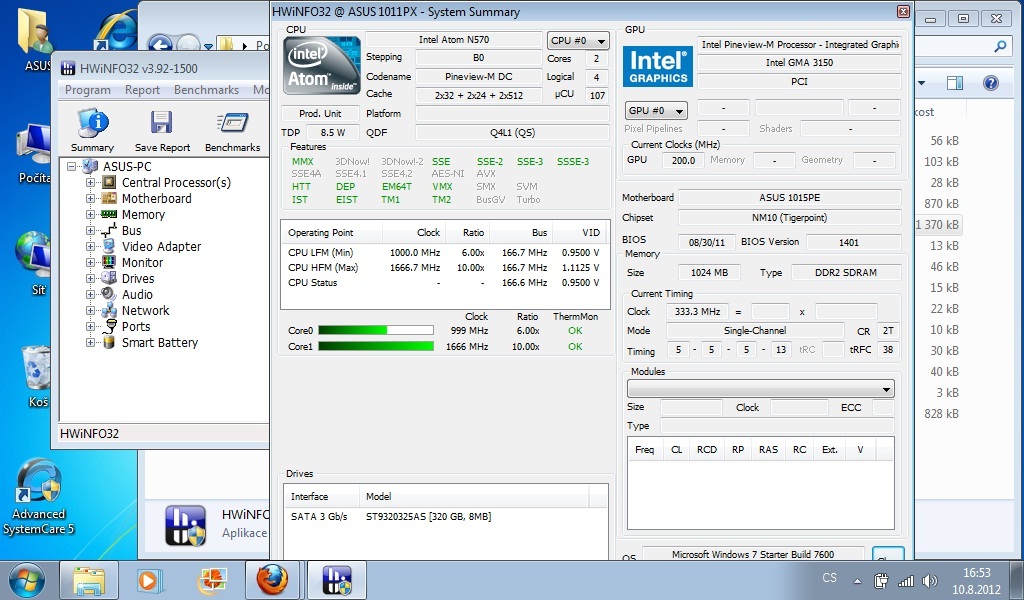Open the Report menu
The height and width of the screenshot is (600, 1024).
pyautogui.click(x=142, y=90)
